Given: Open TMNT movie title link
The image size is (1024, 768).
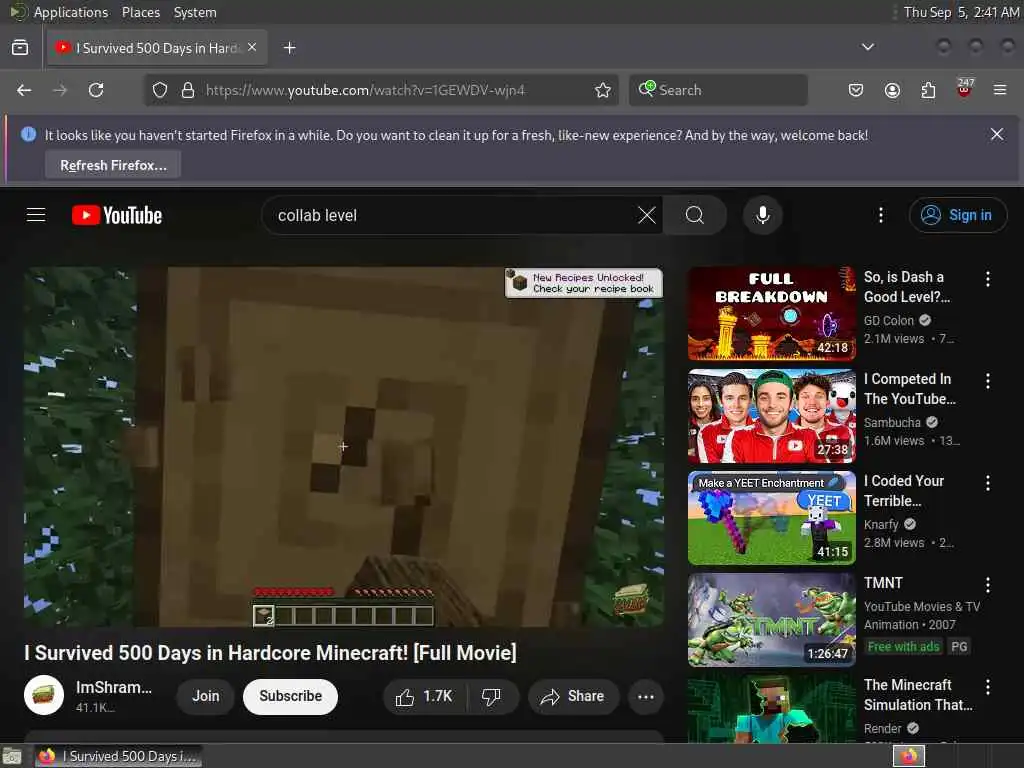Looking at the screenshot, I should point(883,583).
